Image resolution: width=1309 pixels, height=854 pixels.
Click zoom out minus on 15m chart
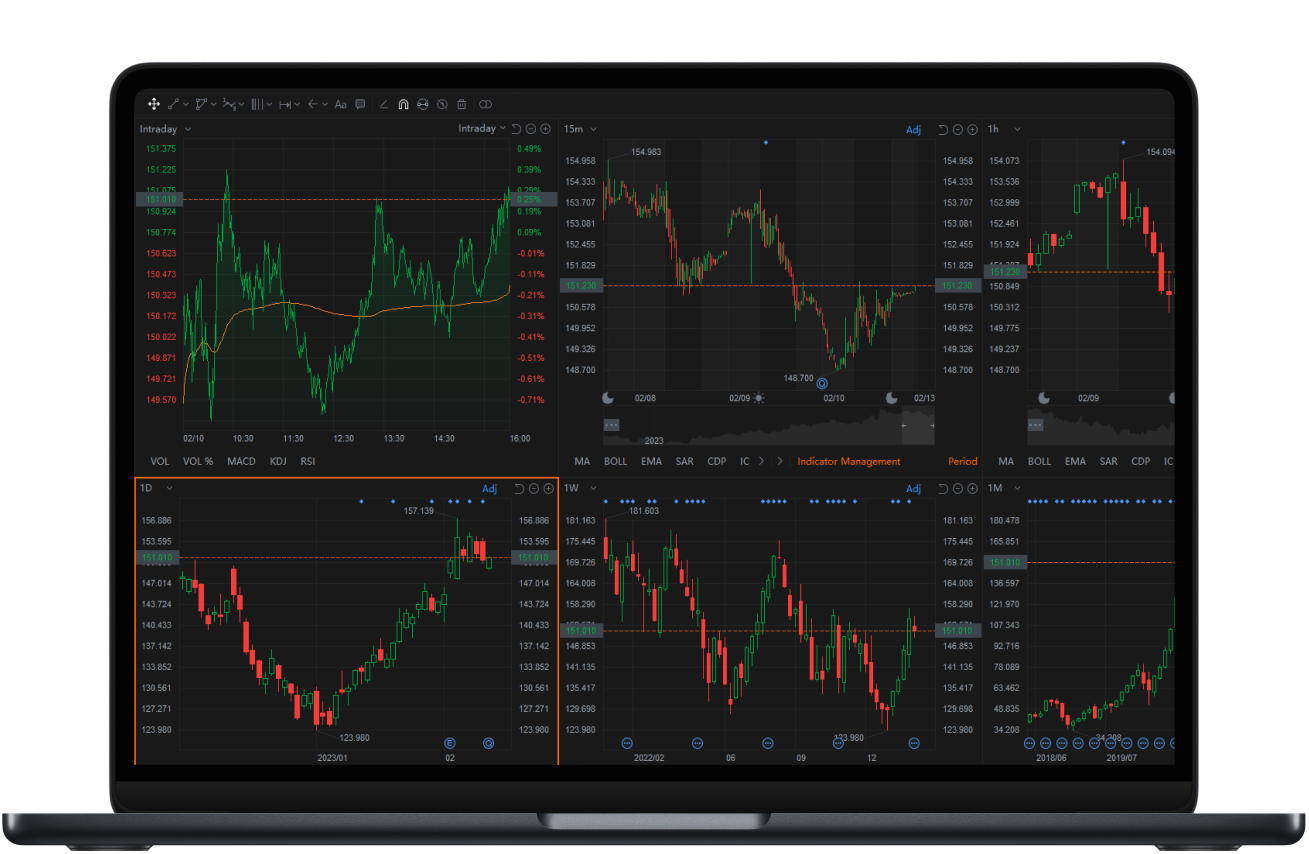(958, 129)
